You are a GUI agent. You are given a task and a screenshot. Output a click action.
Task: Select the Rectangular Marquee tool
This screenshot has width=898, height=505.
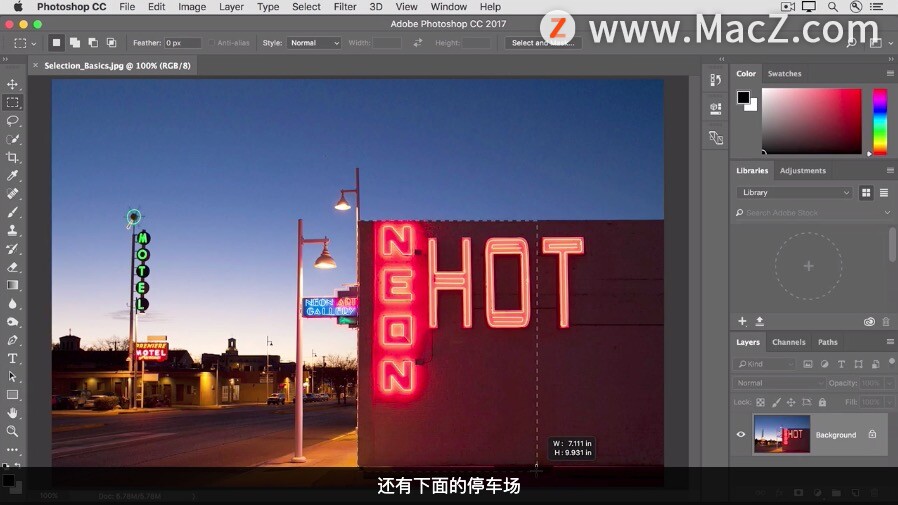pos(12,102)
